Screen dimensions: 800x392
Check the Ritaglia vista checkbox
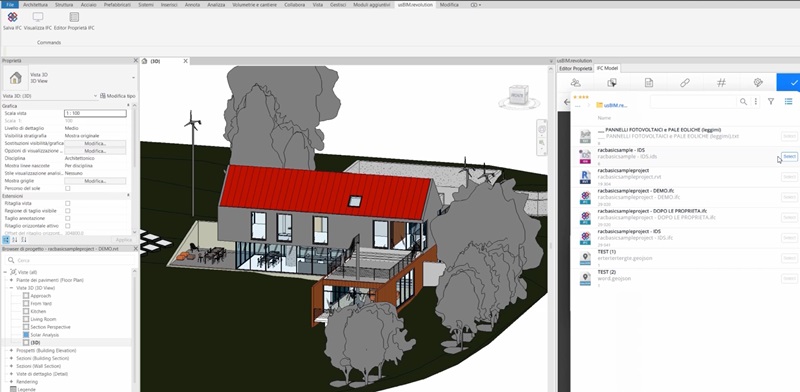click(x=68, y=203)
